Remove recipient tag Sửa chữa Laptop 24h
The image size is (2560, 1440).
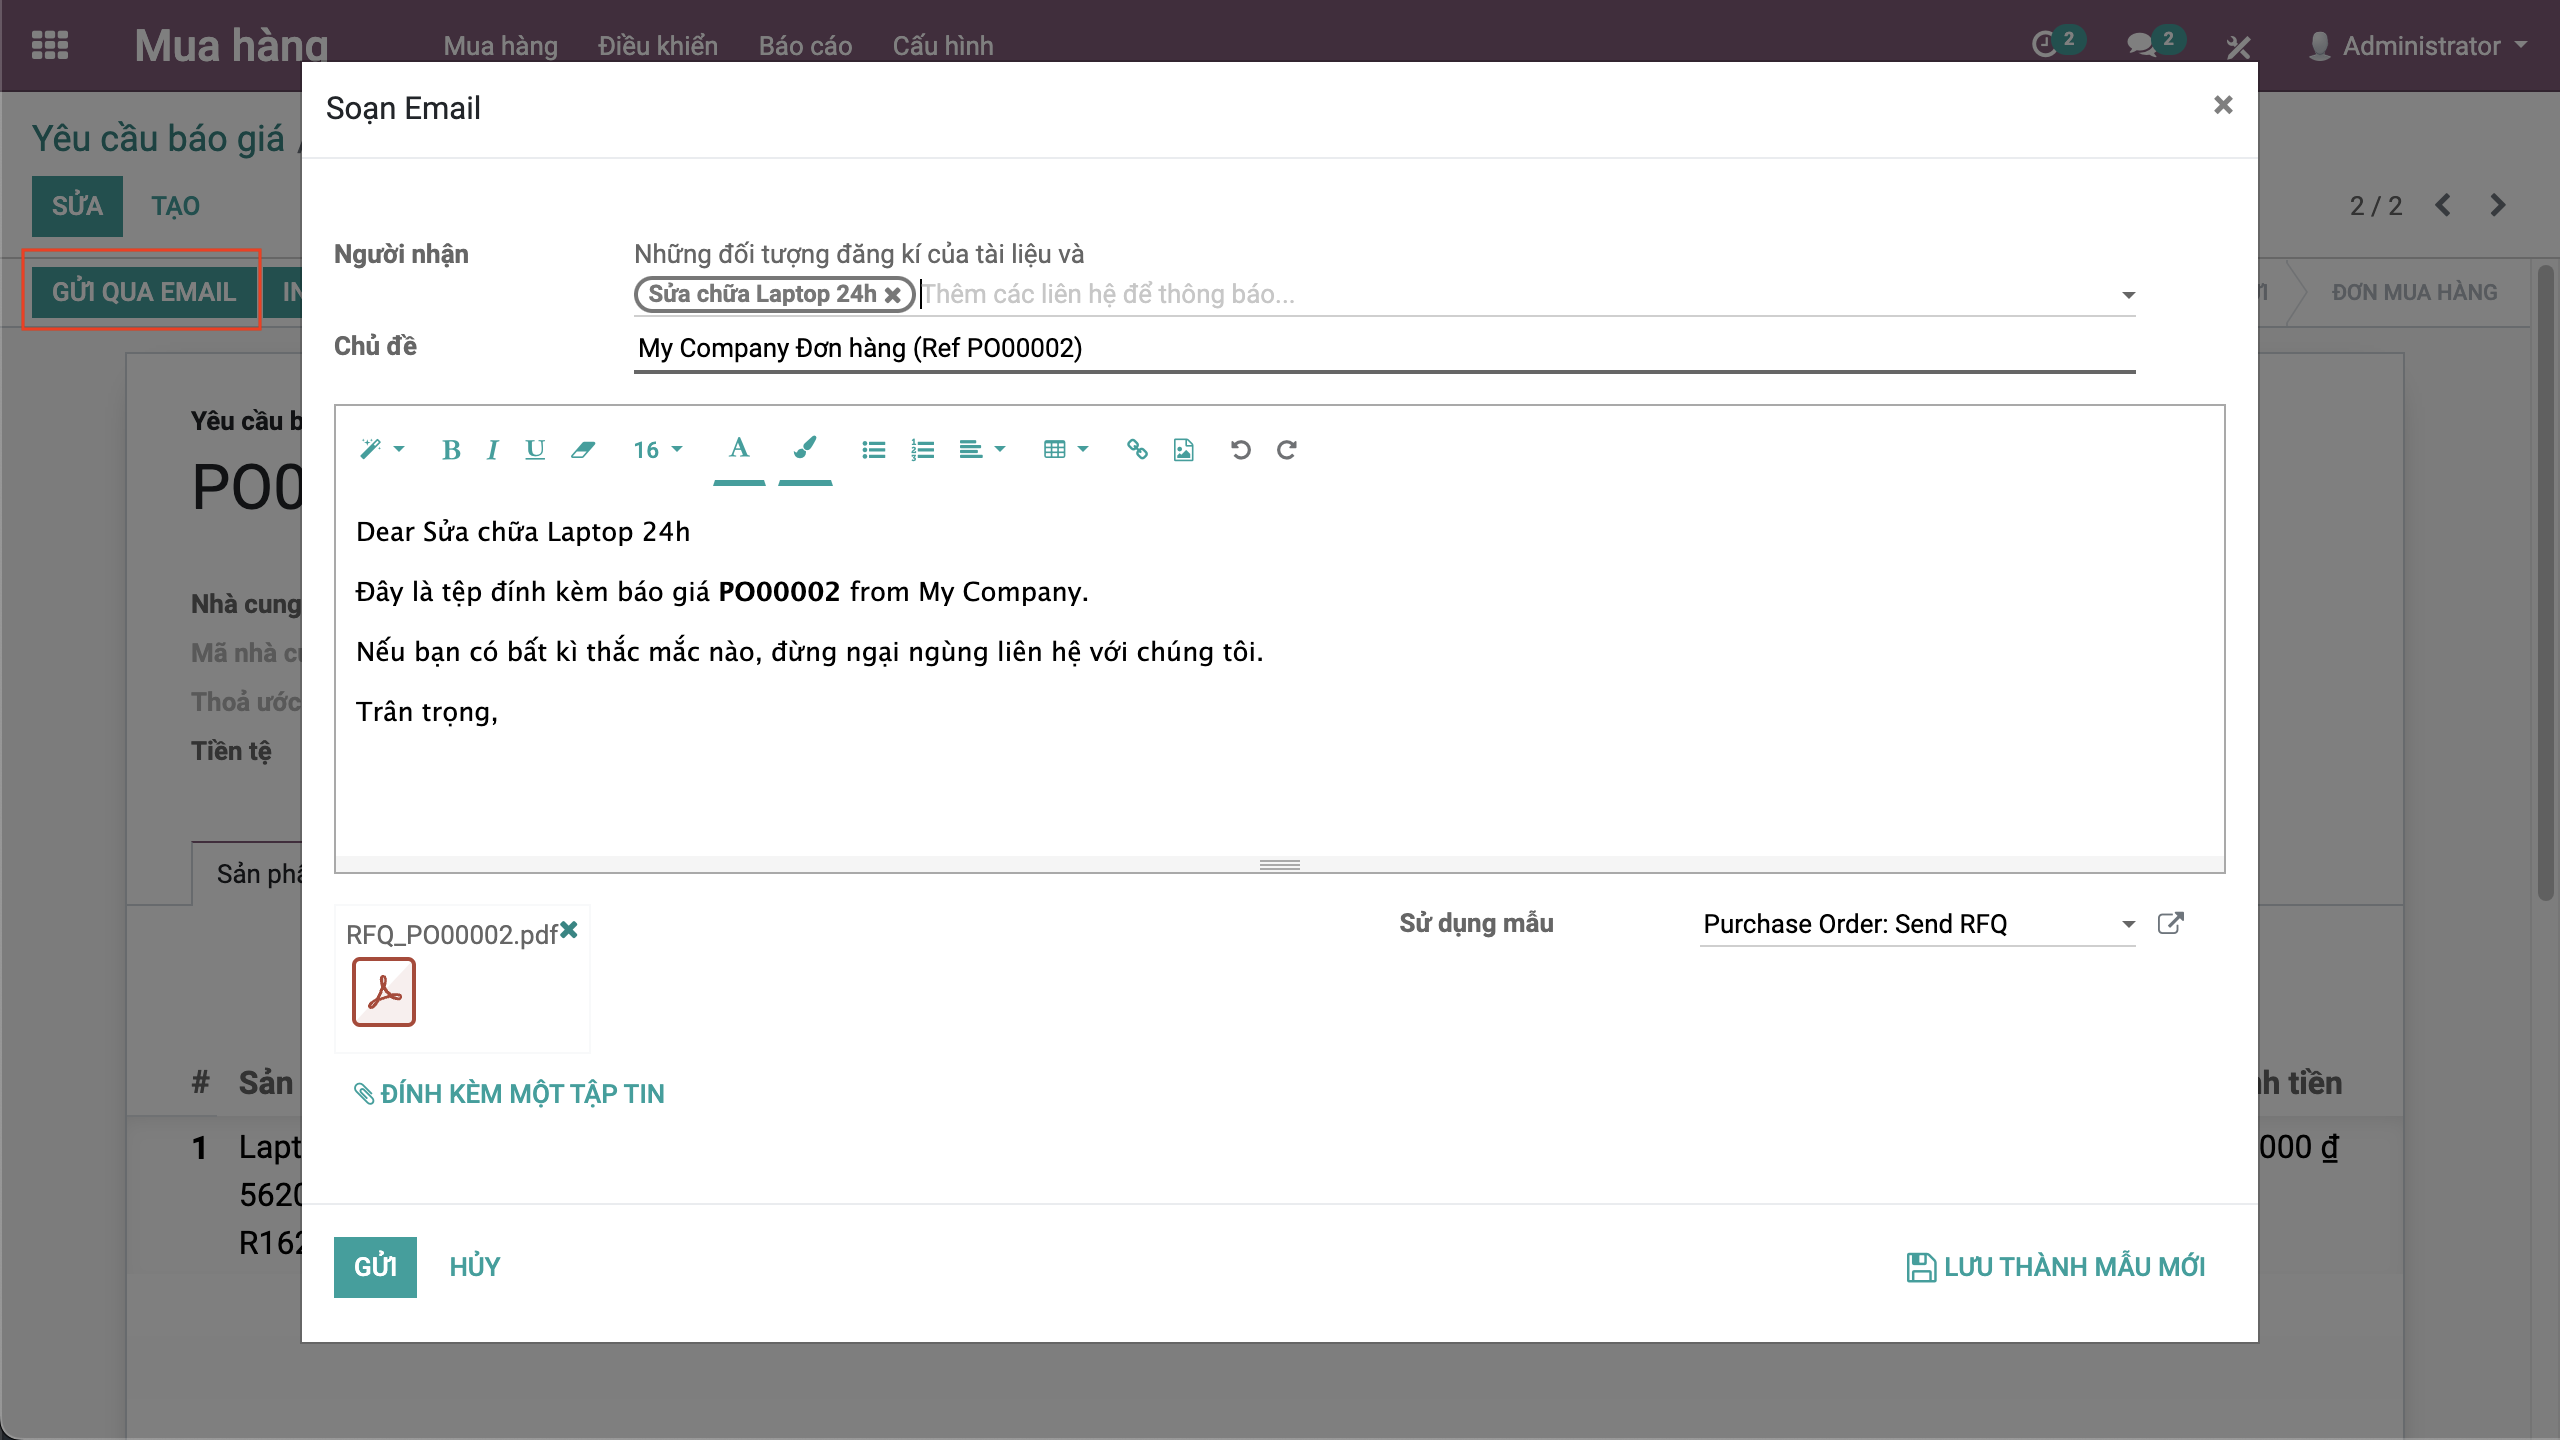click(x=892, y=295)
